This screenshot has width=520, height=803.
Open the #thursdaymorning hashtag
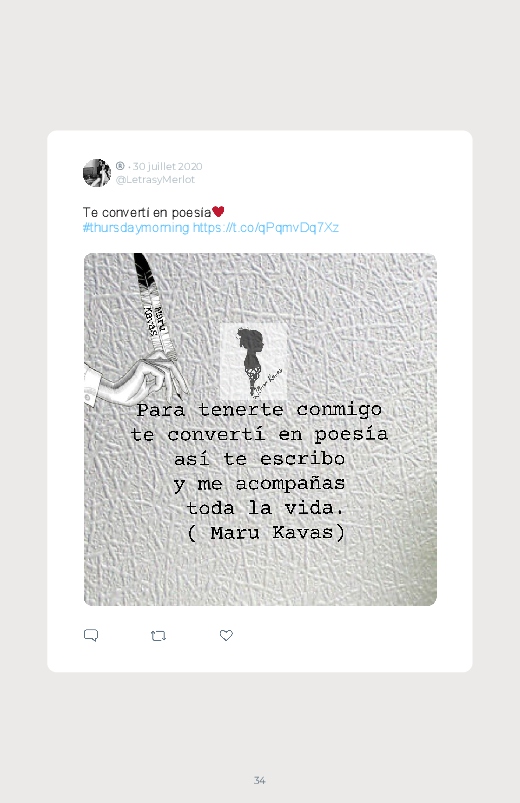click(136, 227)
